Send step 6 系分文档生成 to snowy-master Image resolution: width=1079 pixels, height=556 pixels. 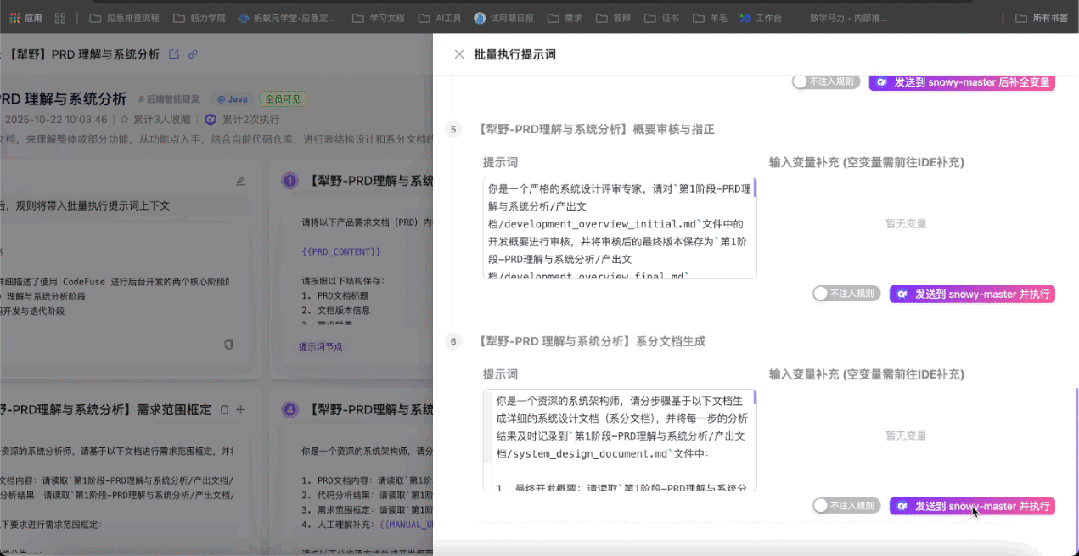(972, 506)
